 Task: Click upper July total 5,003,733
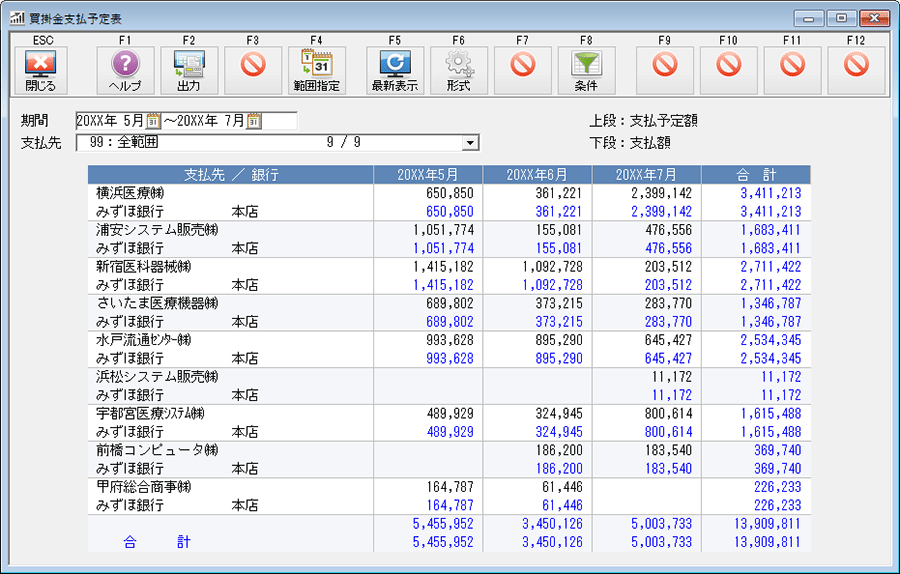point(662,524)
